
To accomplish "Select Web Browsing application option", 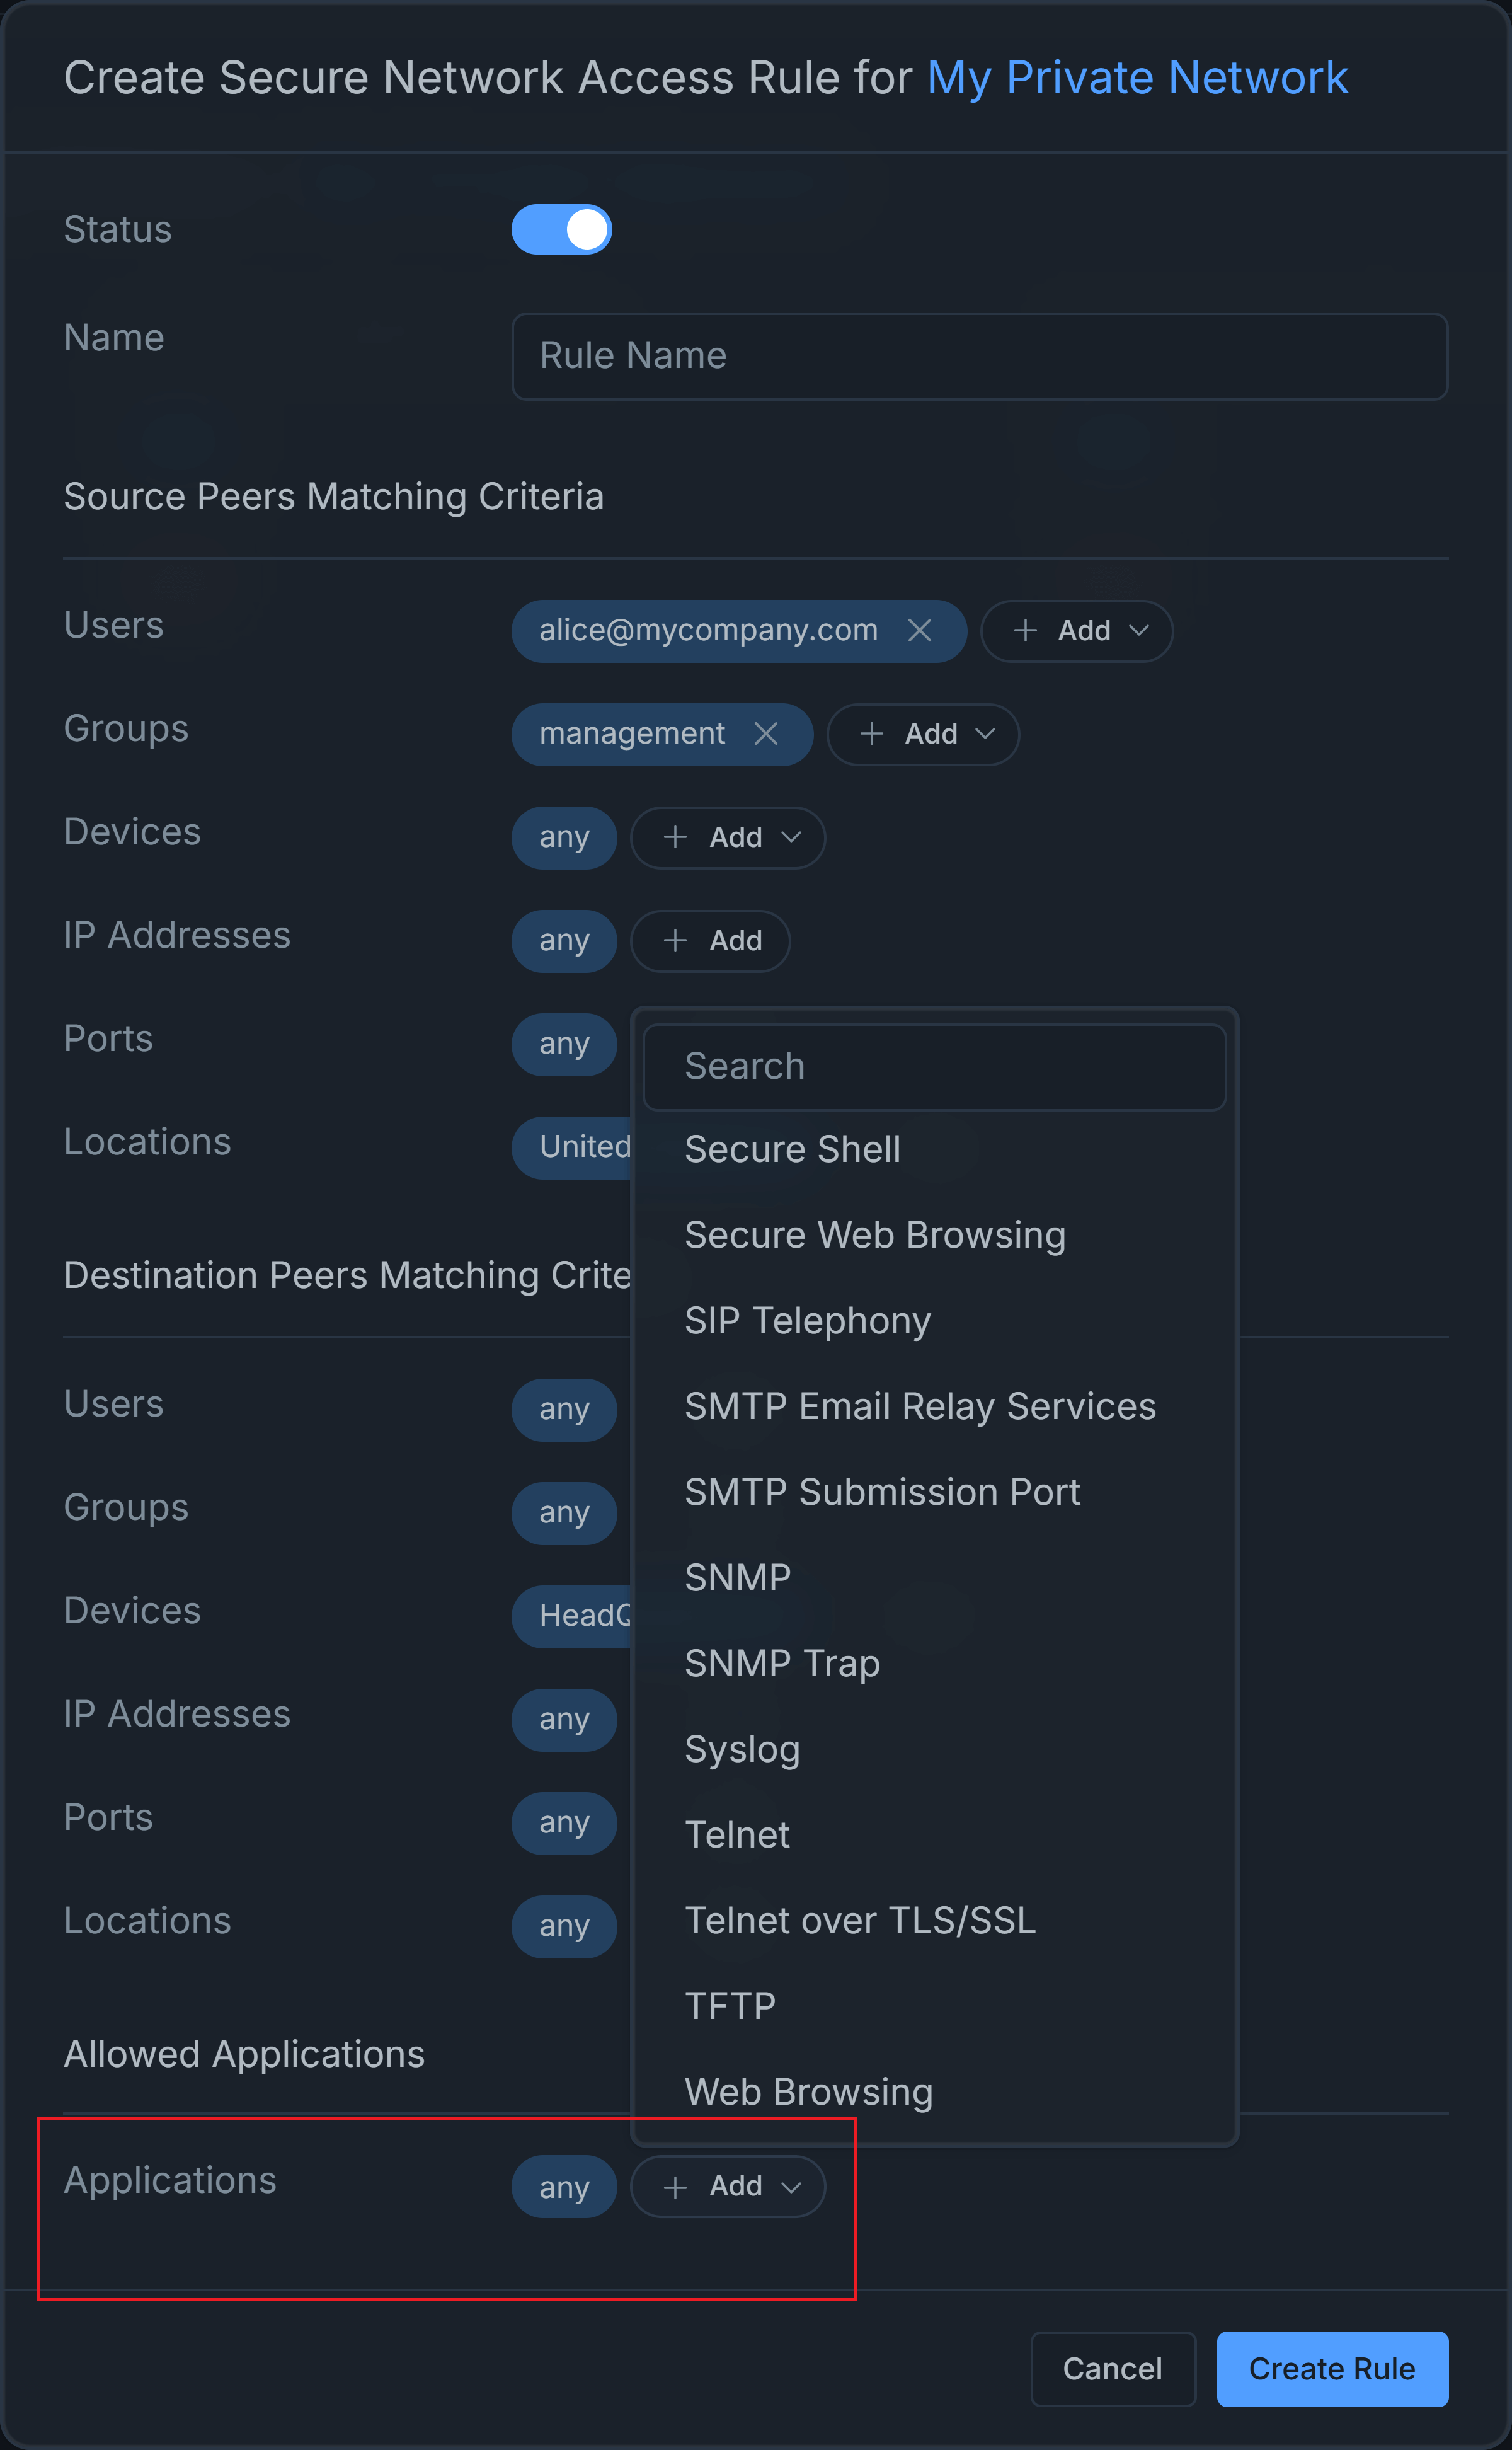I will [808, 2092].
